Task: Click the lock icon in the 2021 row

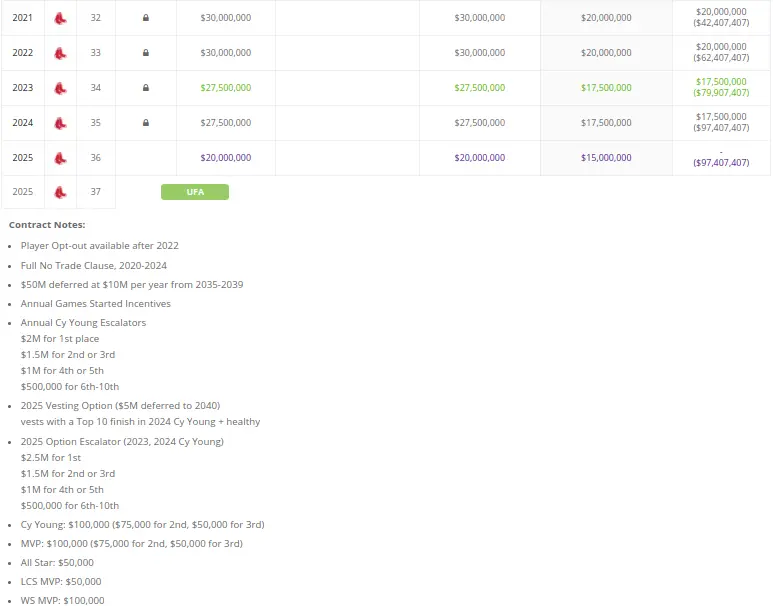Action: click(146, 18)
